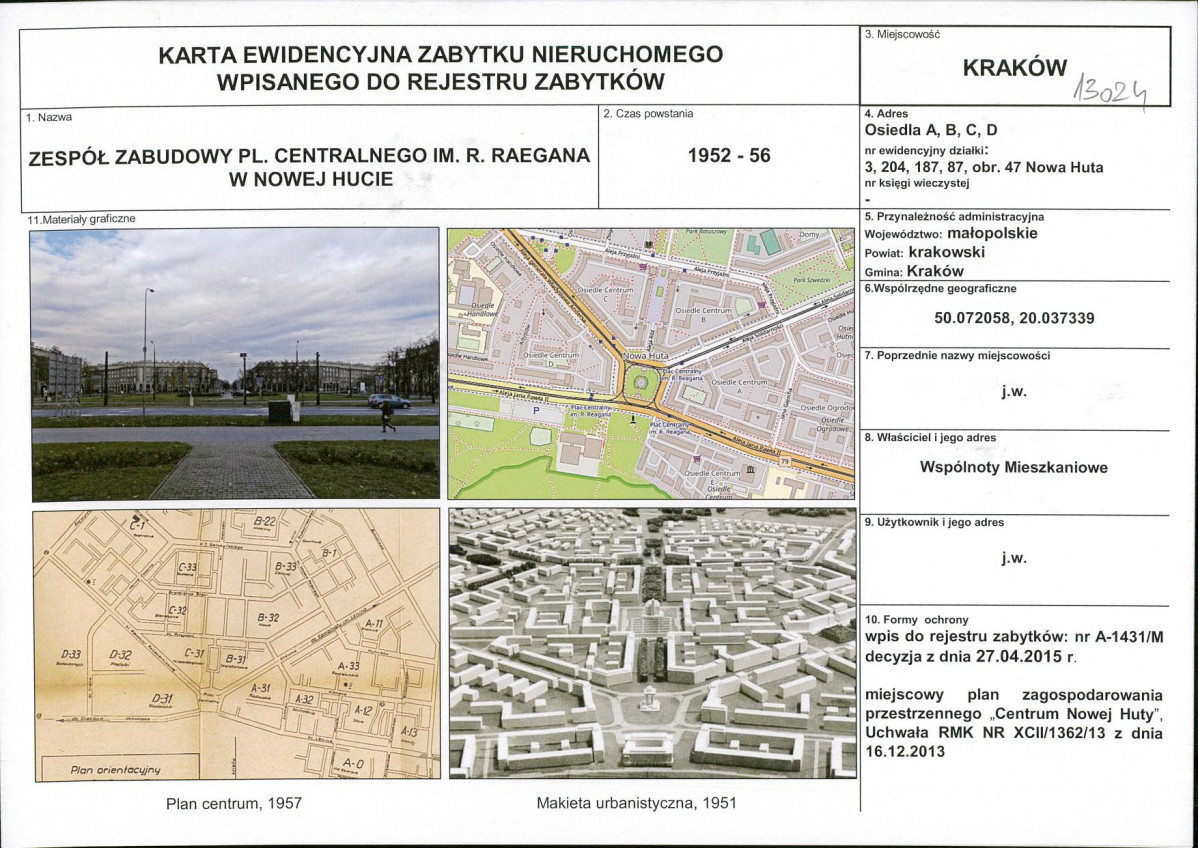Click block 'C-33' on the 1957 plan
1198x848 pixels.
pos(187,567)
